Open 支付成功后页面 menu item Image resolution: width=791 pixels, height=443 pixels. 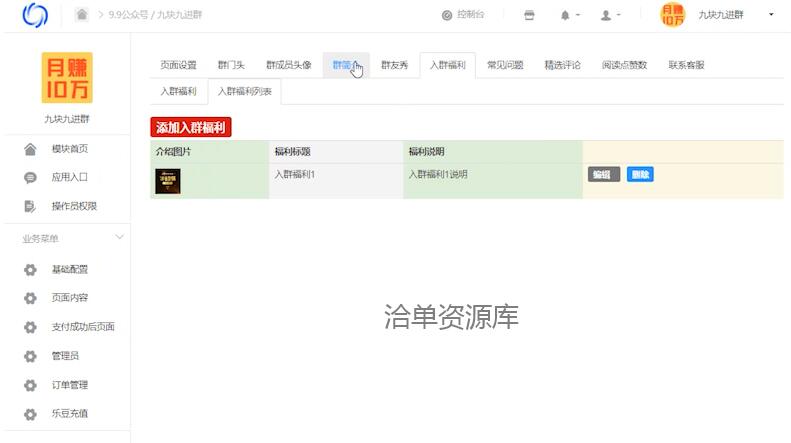coord(83,326)
